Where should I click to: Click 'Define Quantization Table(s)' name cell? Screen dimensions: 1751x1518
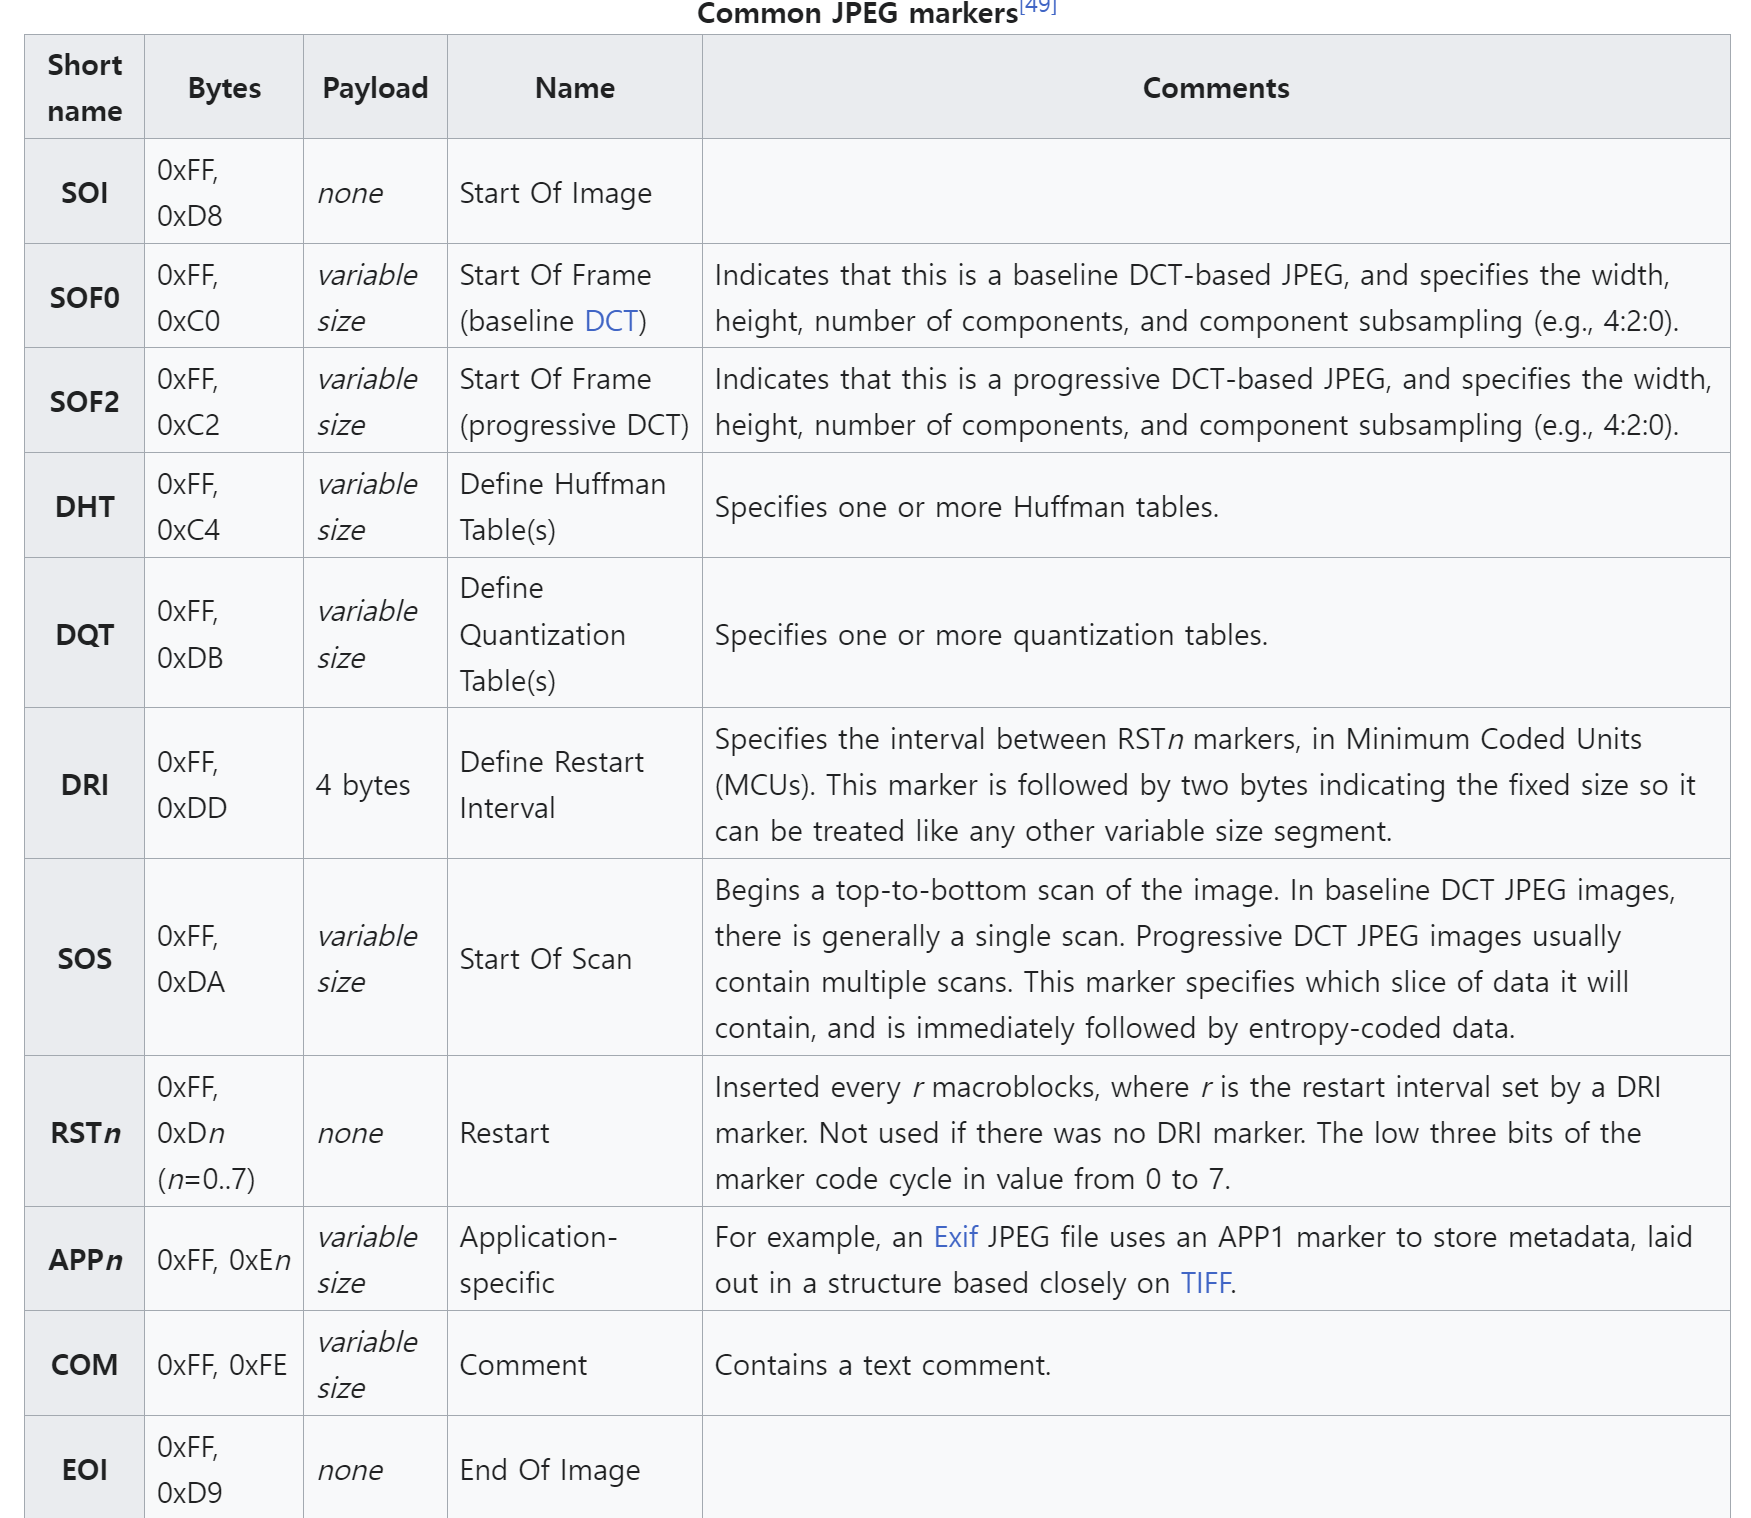pyautogui.click(x=575, y=634)
